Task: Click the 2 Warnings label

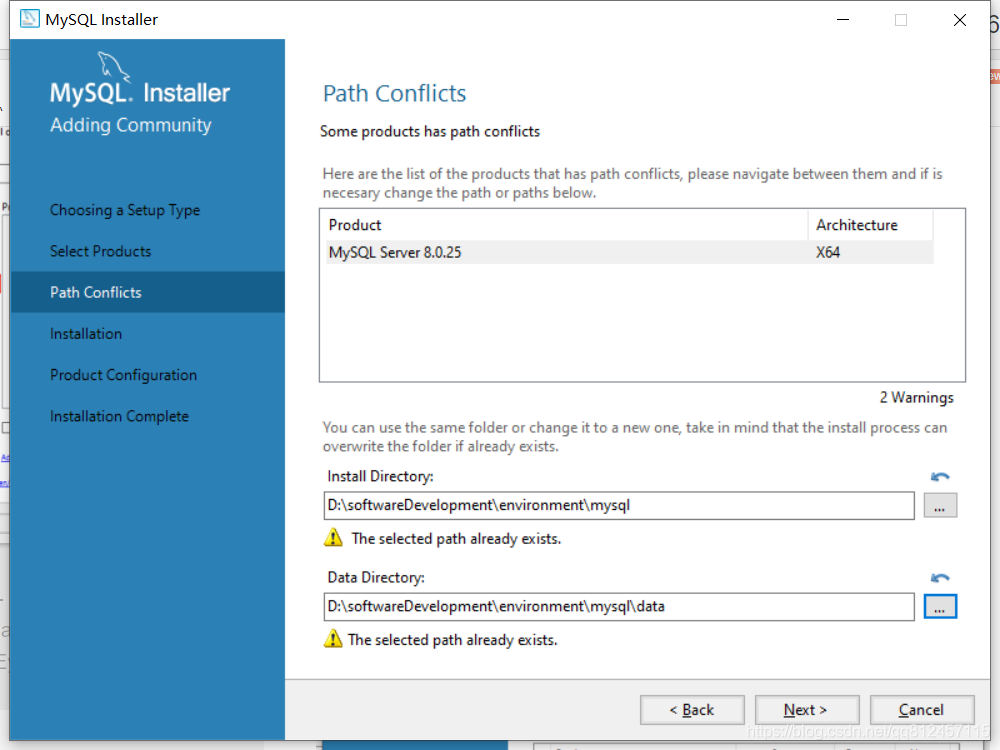Action: point(916,397)
